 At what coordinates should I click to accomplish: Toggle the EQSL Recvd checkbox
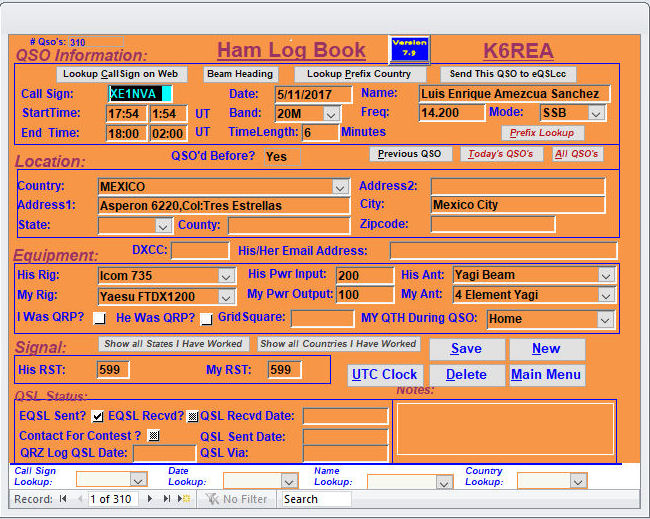coord(193,416)
